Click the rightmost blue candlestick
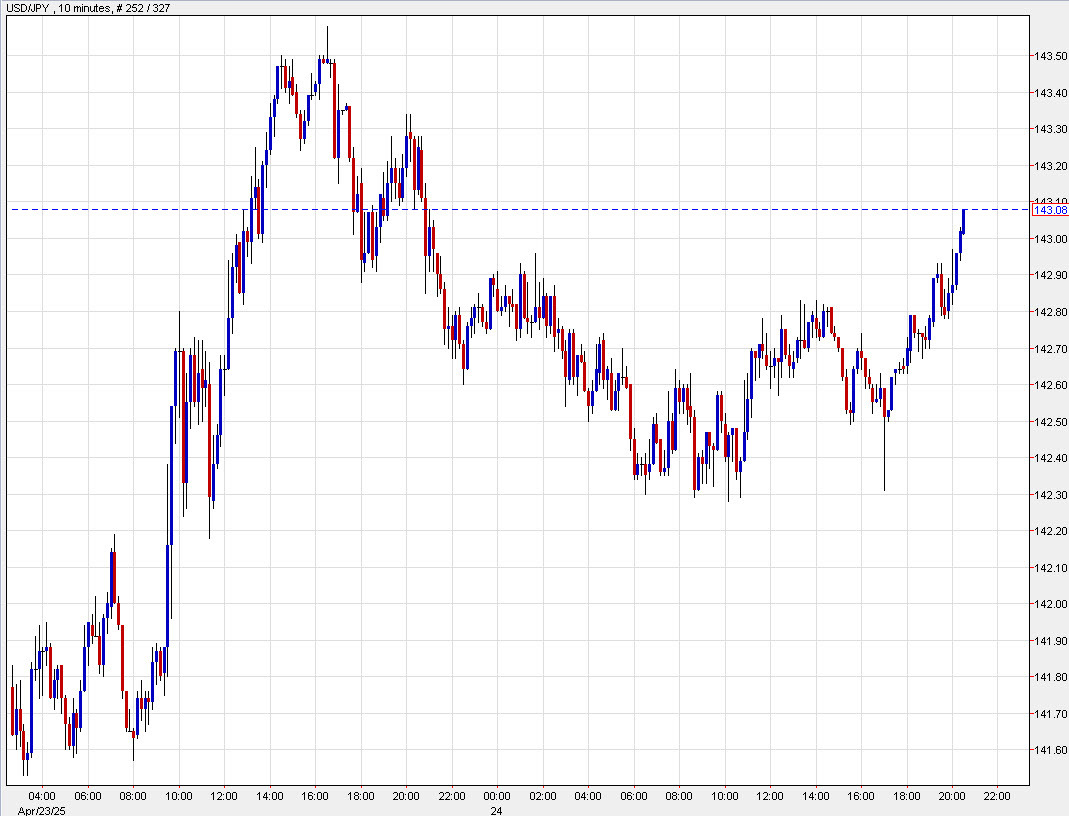 click(963, 220)
